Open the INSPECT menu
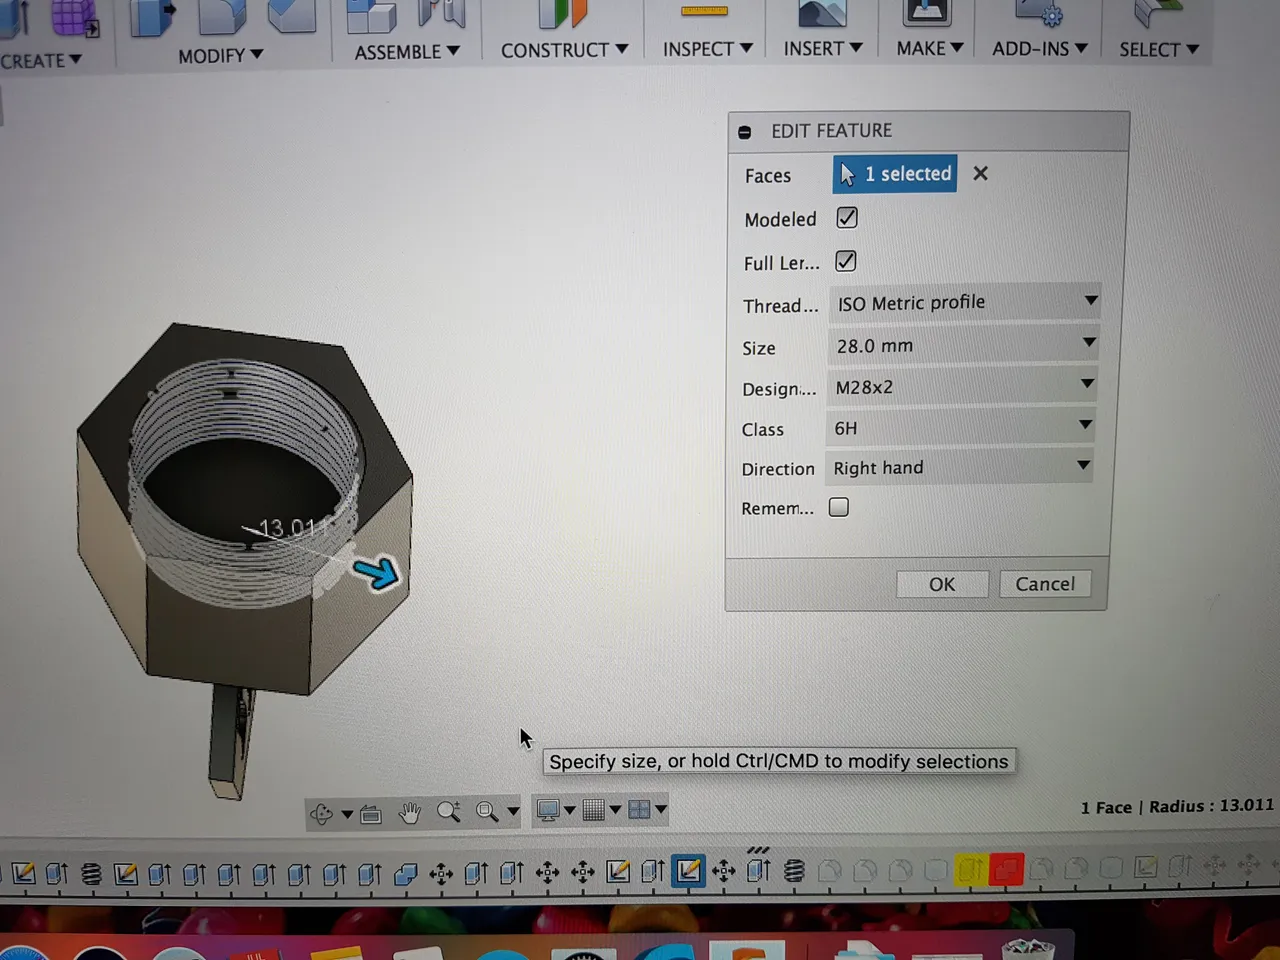 707,49
